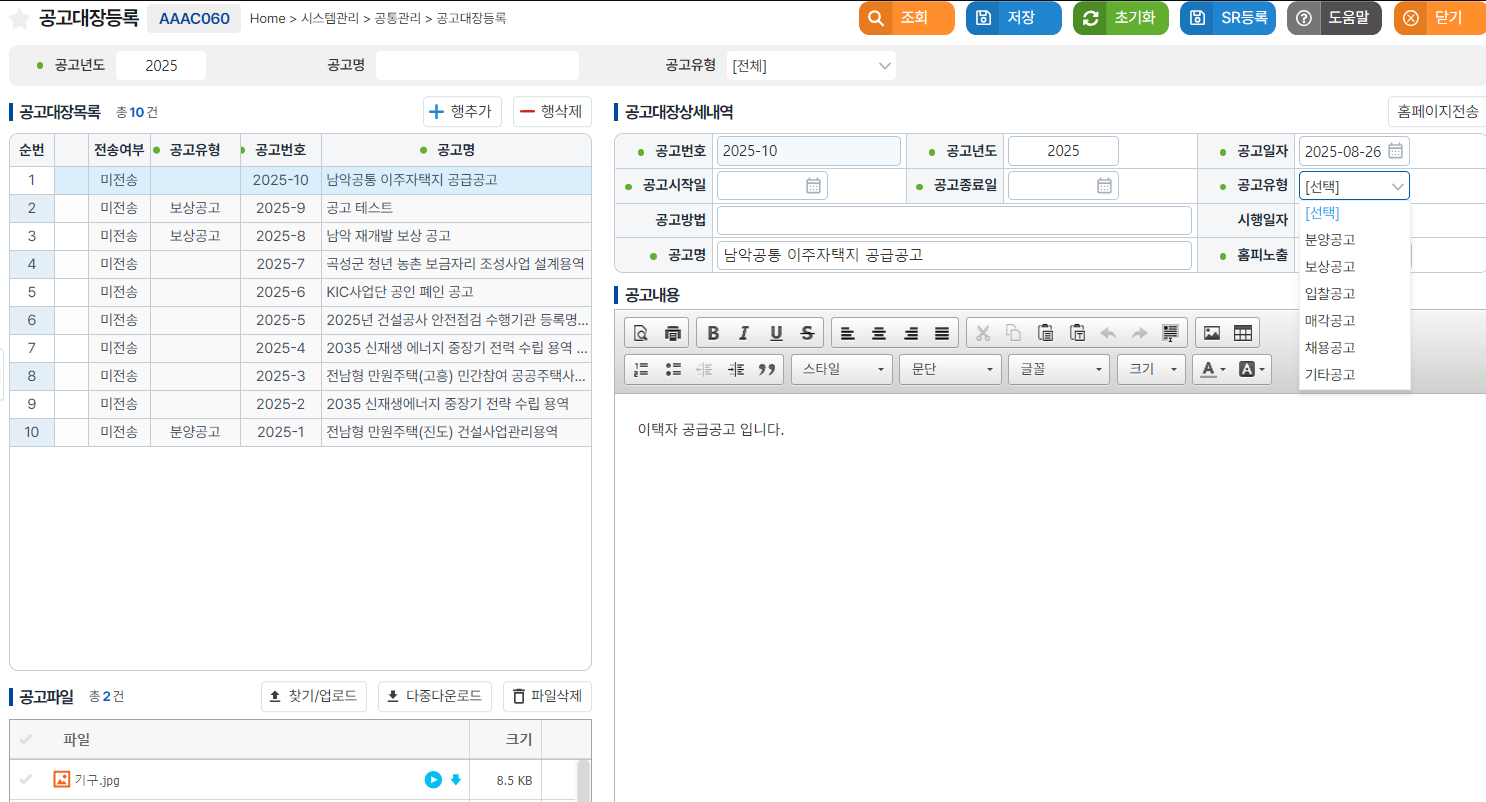1486x802 pixels.
Task: Open the text color picker
Action: point(1213,369)
